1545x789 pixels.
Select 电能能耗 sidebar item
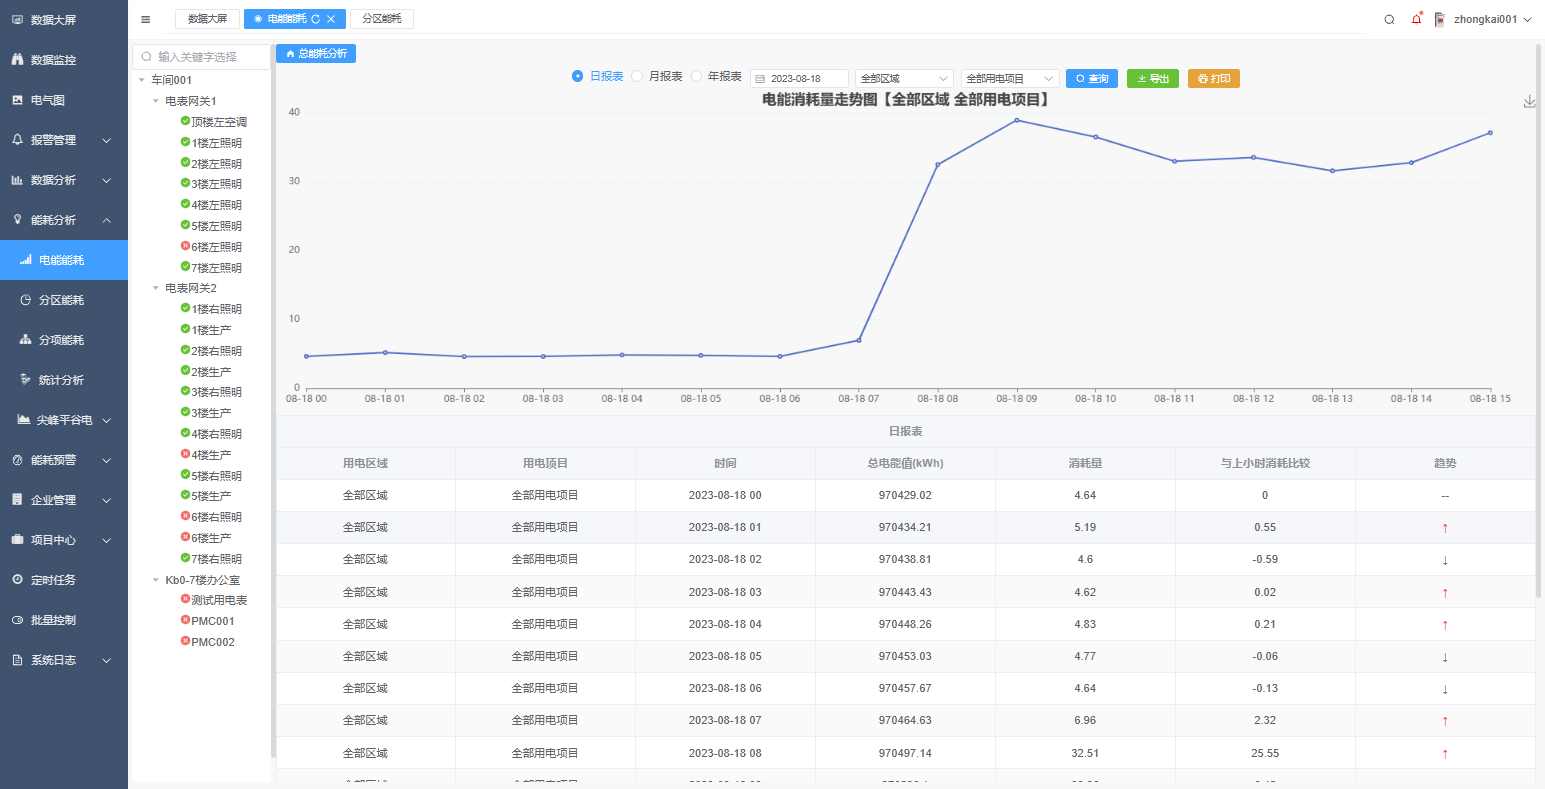(x=64, y=260)
